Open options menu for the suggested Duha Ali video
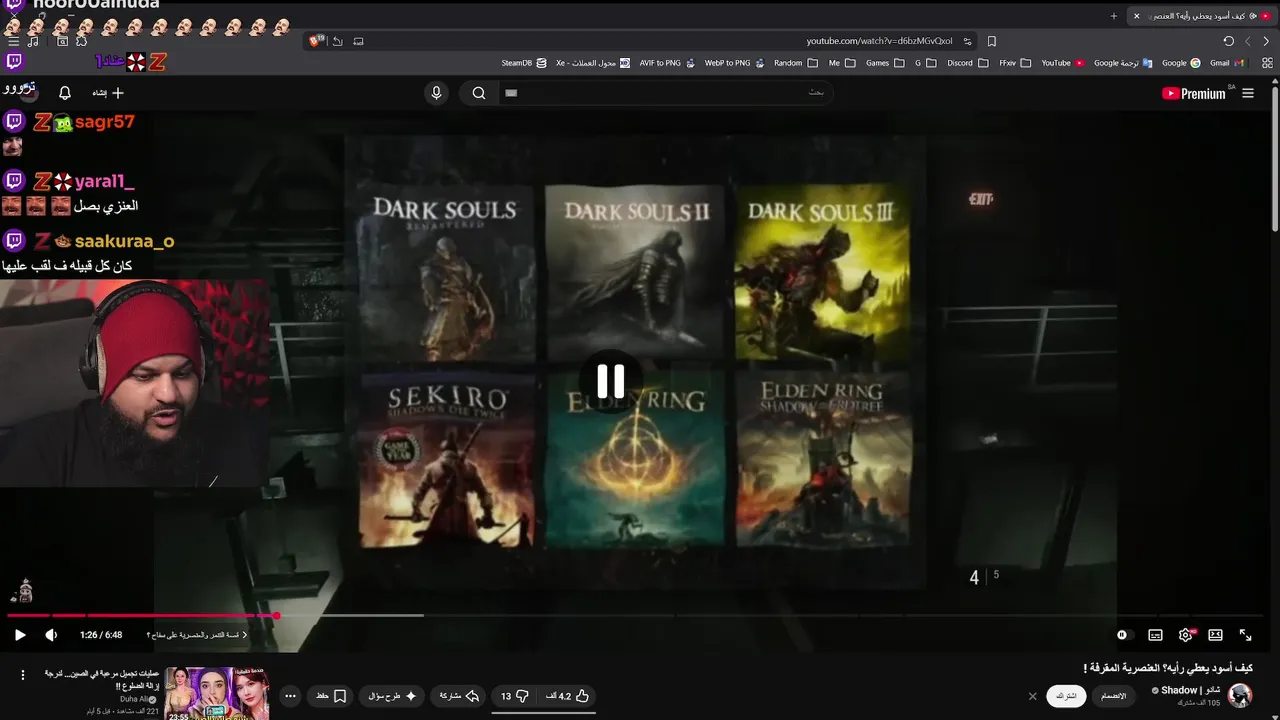The height and width of the screenshot is (720, 1280). 22,675
